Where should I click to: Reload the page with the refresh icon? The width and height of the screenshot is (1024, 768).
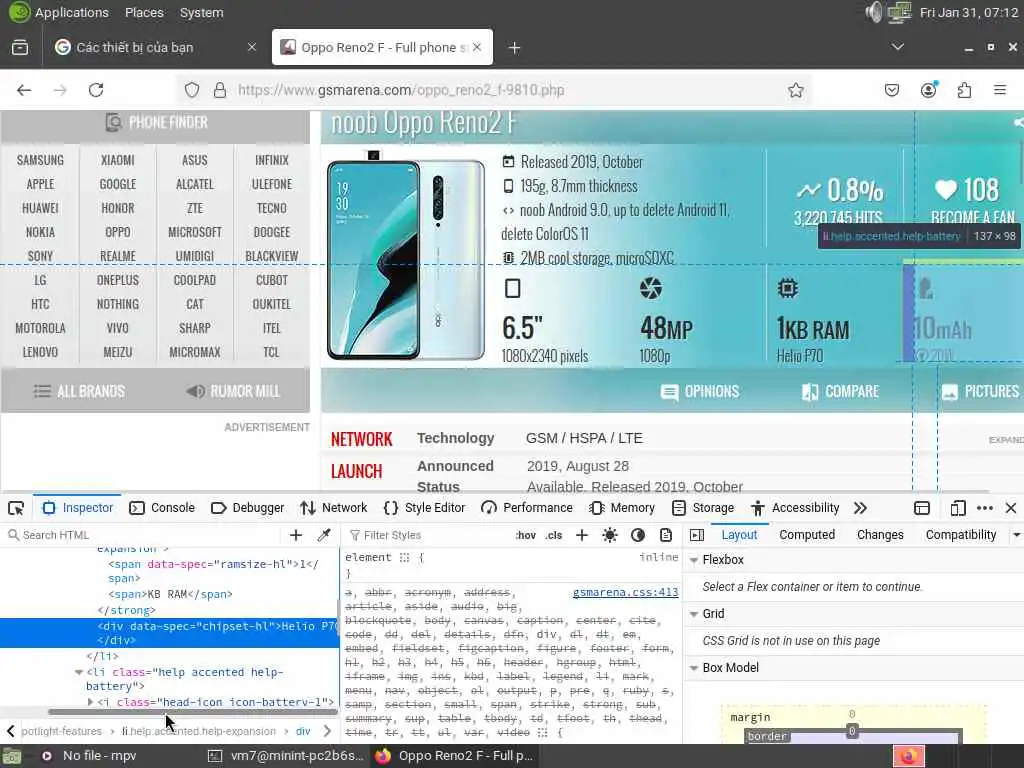(96, 90)
